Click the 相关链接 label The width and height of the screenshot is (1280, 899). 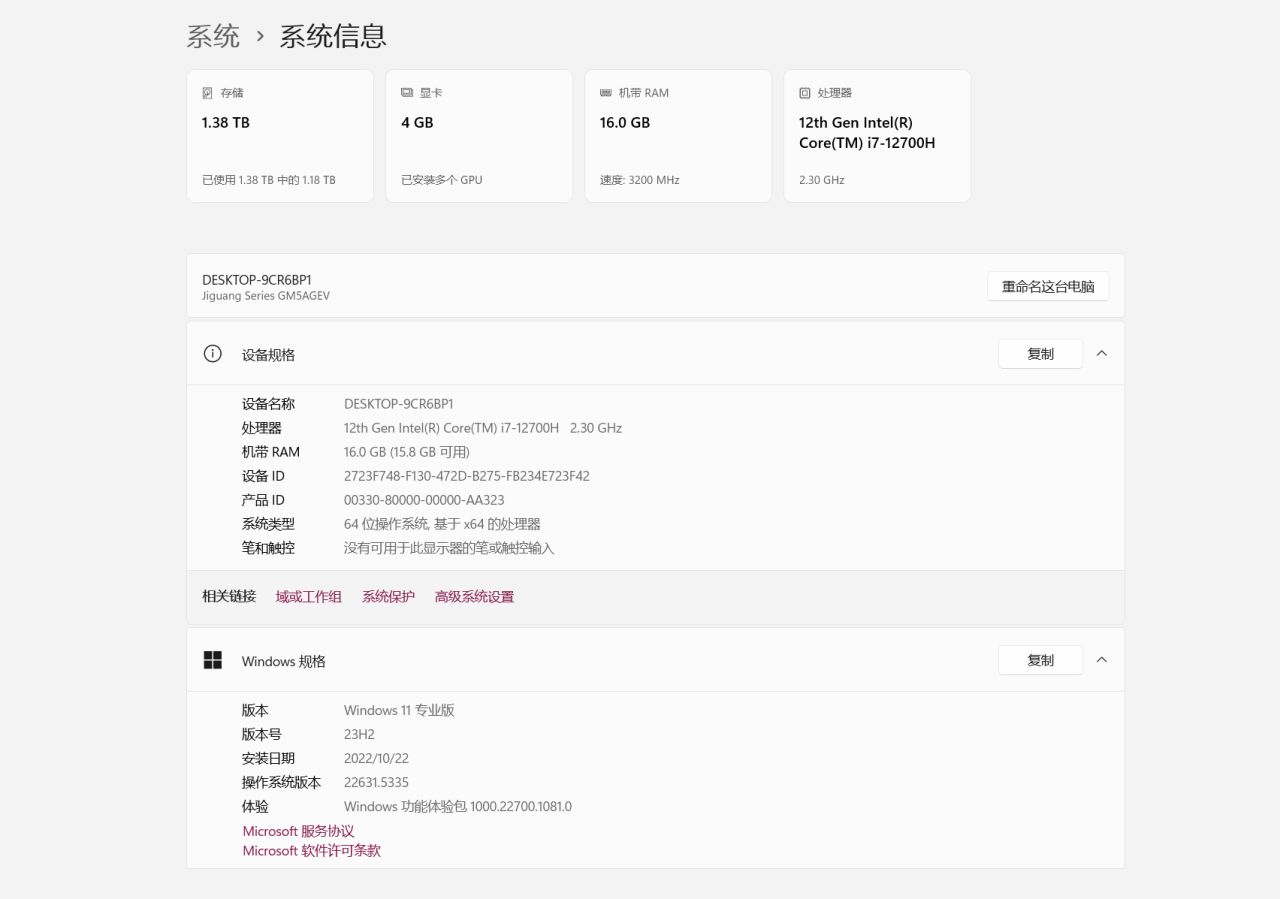[x=229, y=596]
